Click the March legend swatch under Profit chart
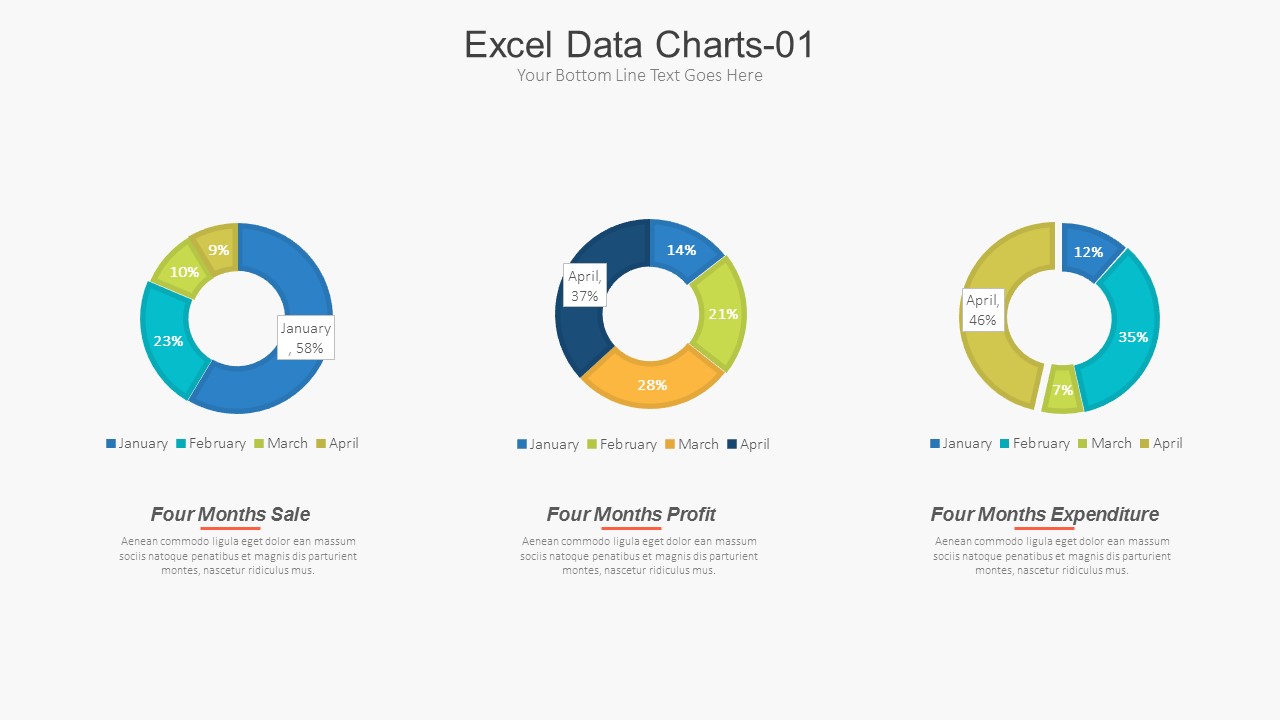The height and width of the screenshot is (720, 1280). 670,444
